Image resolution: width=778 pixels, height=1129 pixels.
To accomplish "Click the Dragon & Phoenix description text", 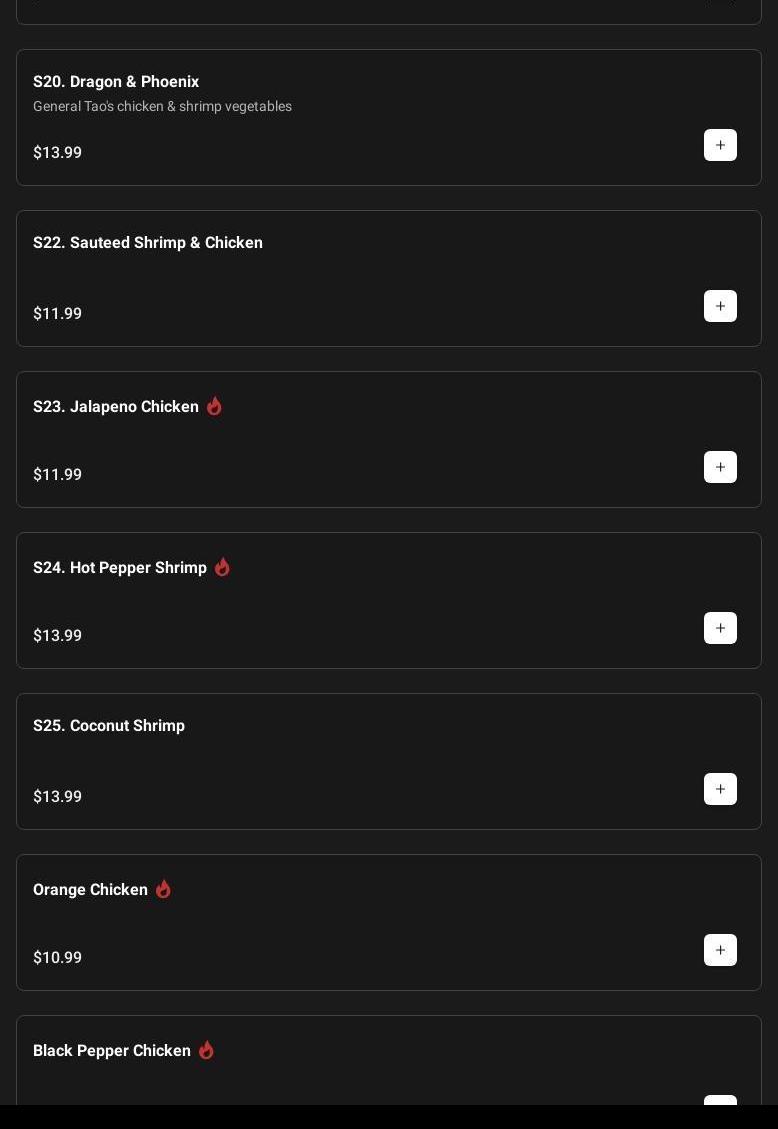I will [x=162, y=107].
